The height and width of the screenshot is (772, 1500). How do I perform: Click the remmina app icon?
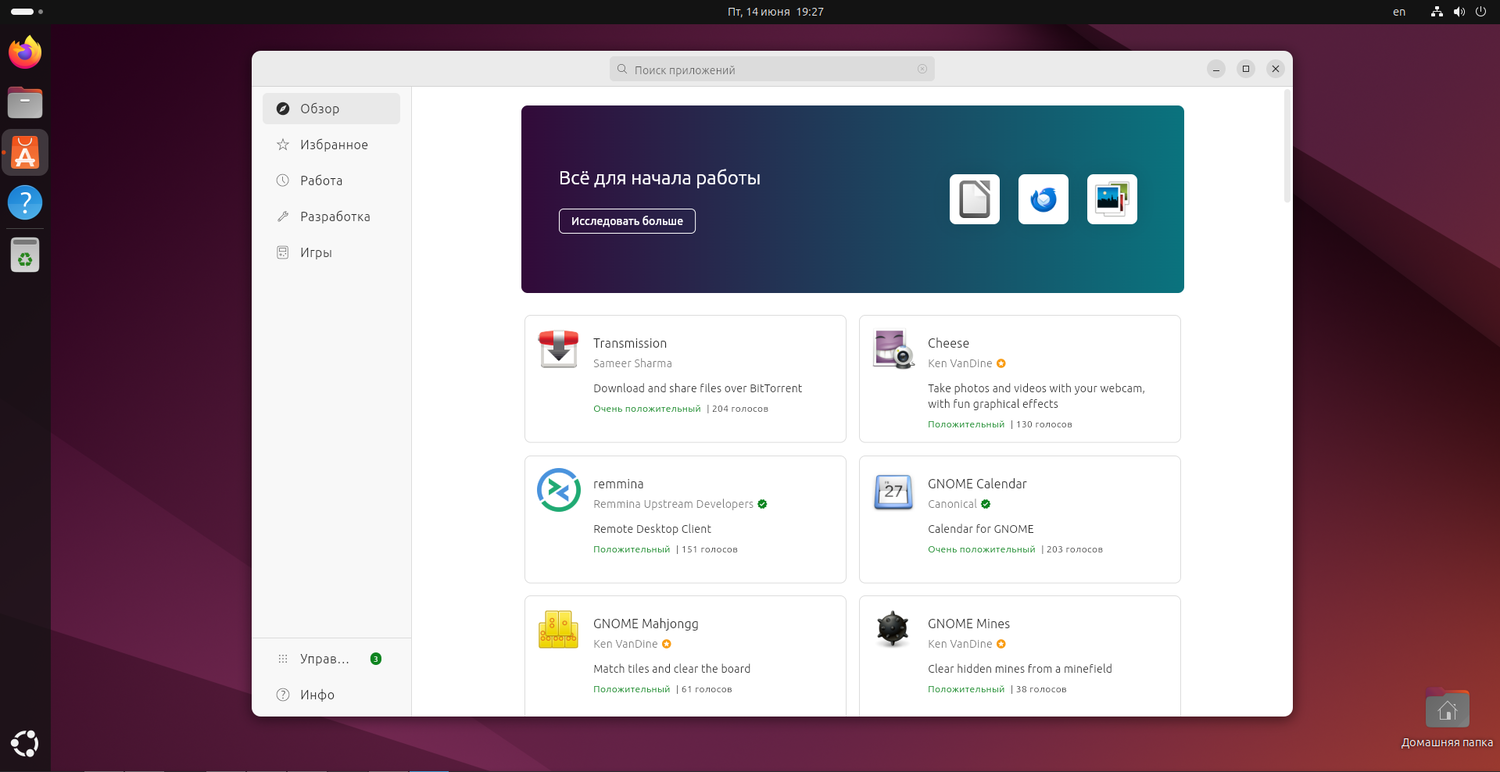(558, 489)
